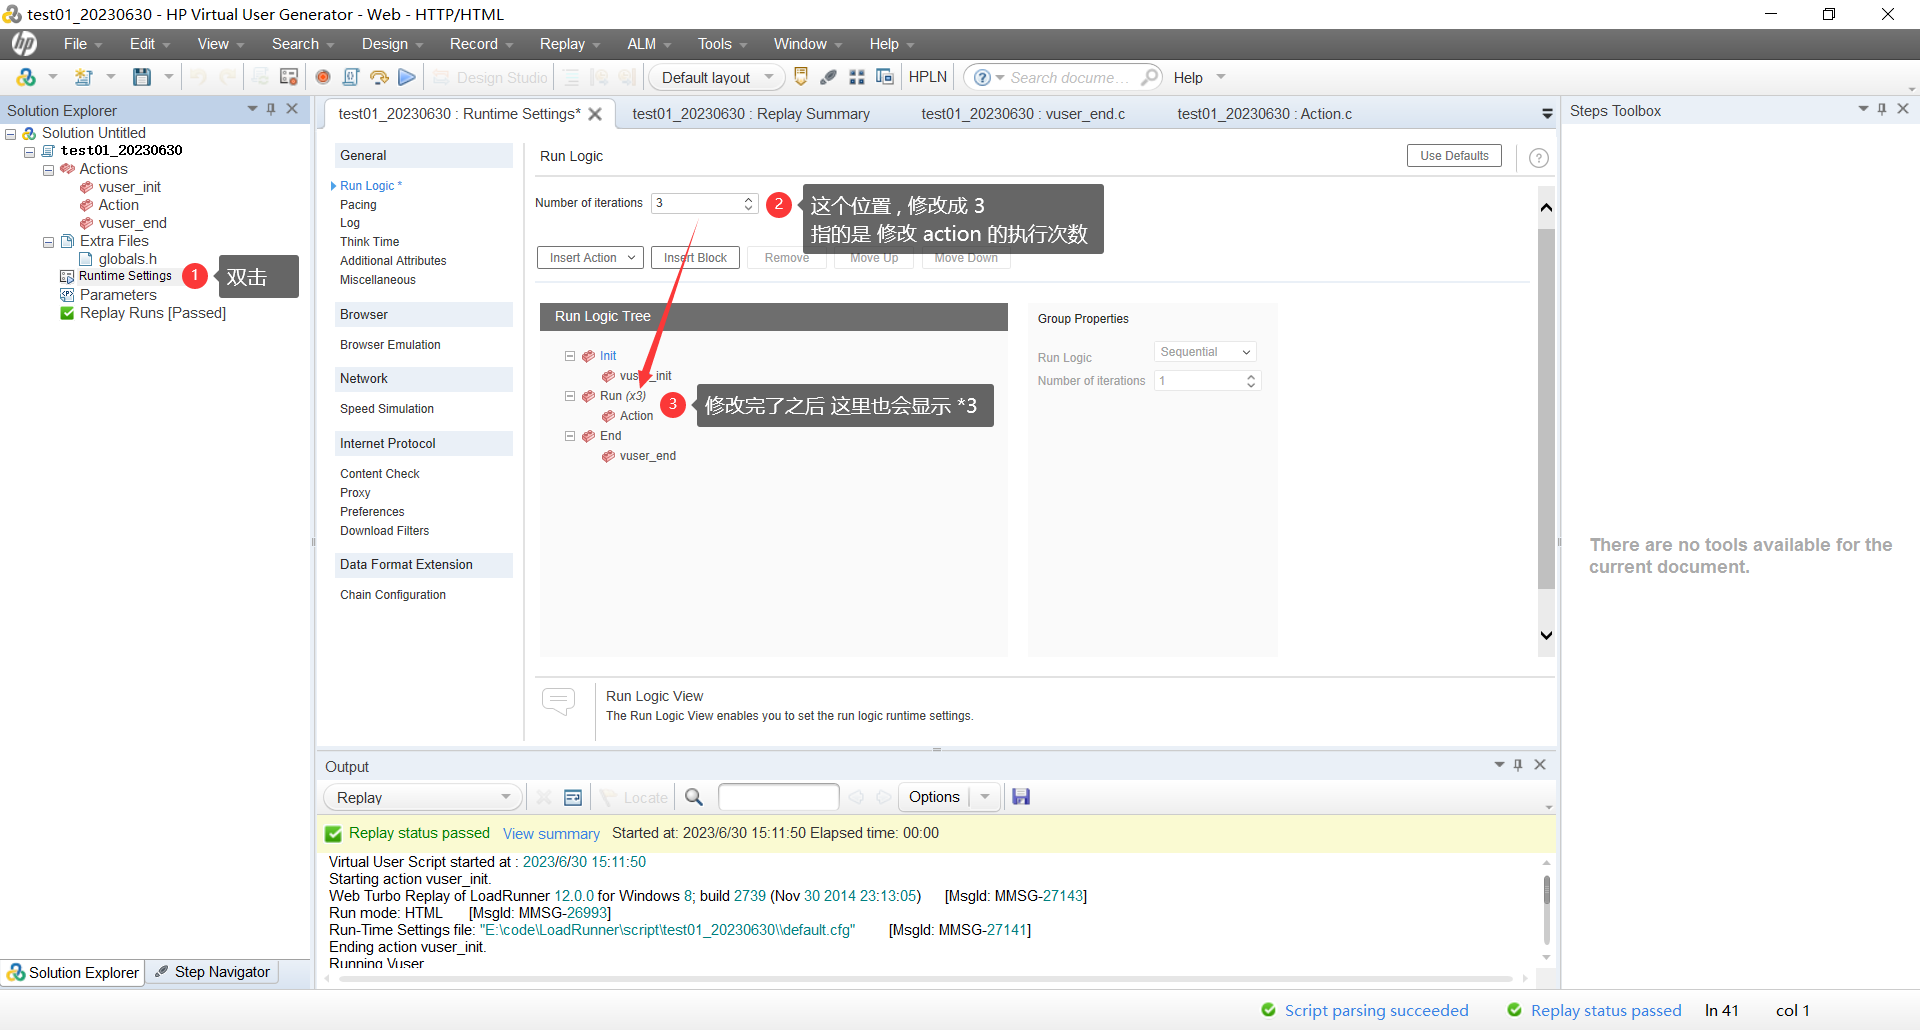Click the View summary link
The image size is (1920, 1030).
point(551,834)
